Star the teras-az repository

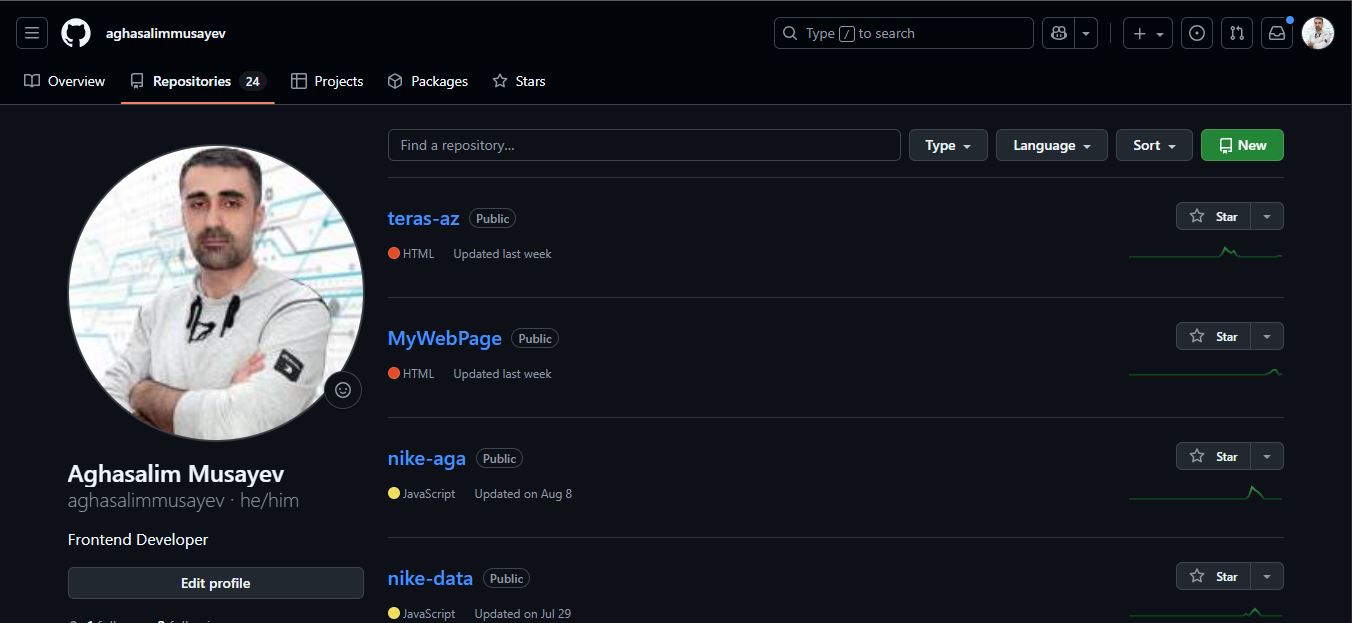click(1213, 216)
